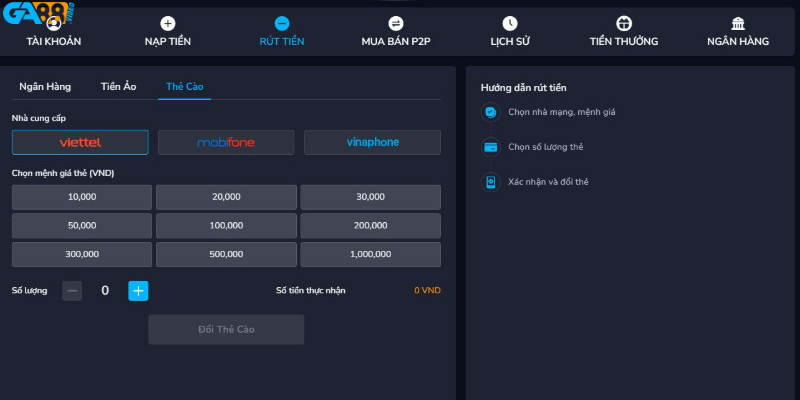Switch to the Tiền Ảo tab

118,87
